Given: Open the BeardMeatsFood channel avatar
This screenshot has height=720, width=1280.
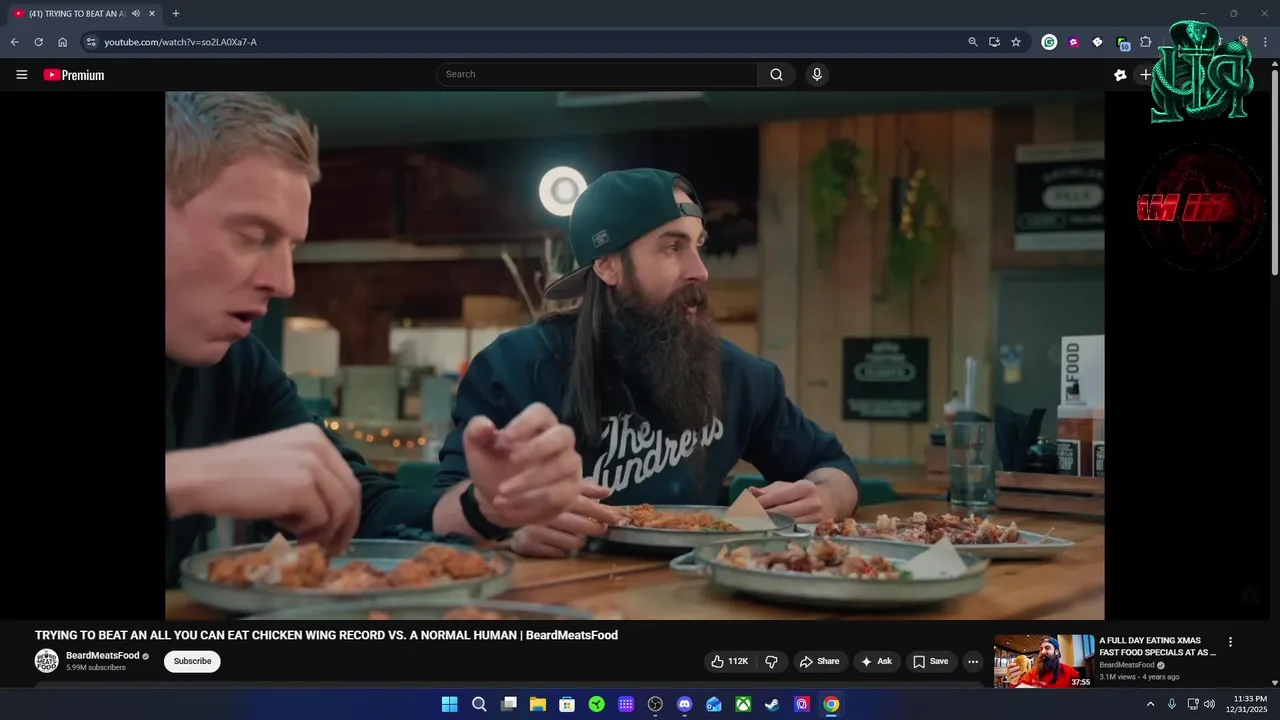Looking at the screenshot, I should click(x=47, y=661).
